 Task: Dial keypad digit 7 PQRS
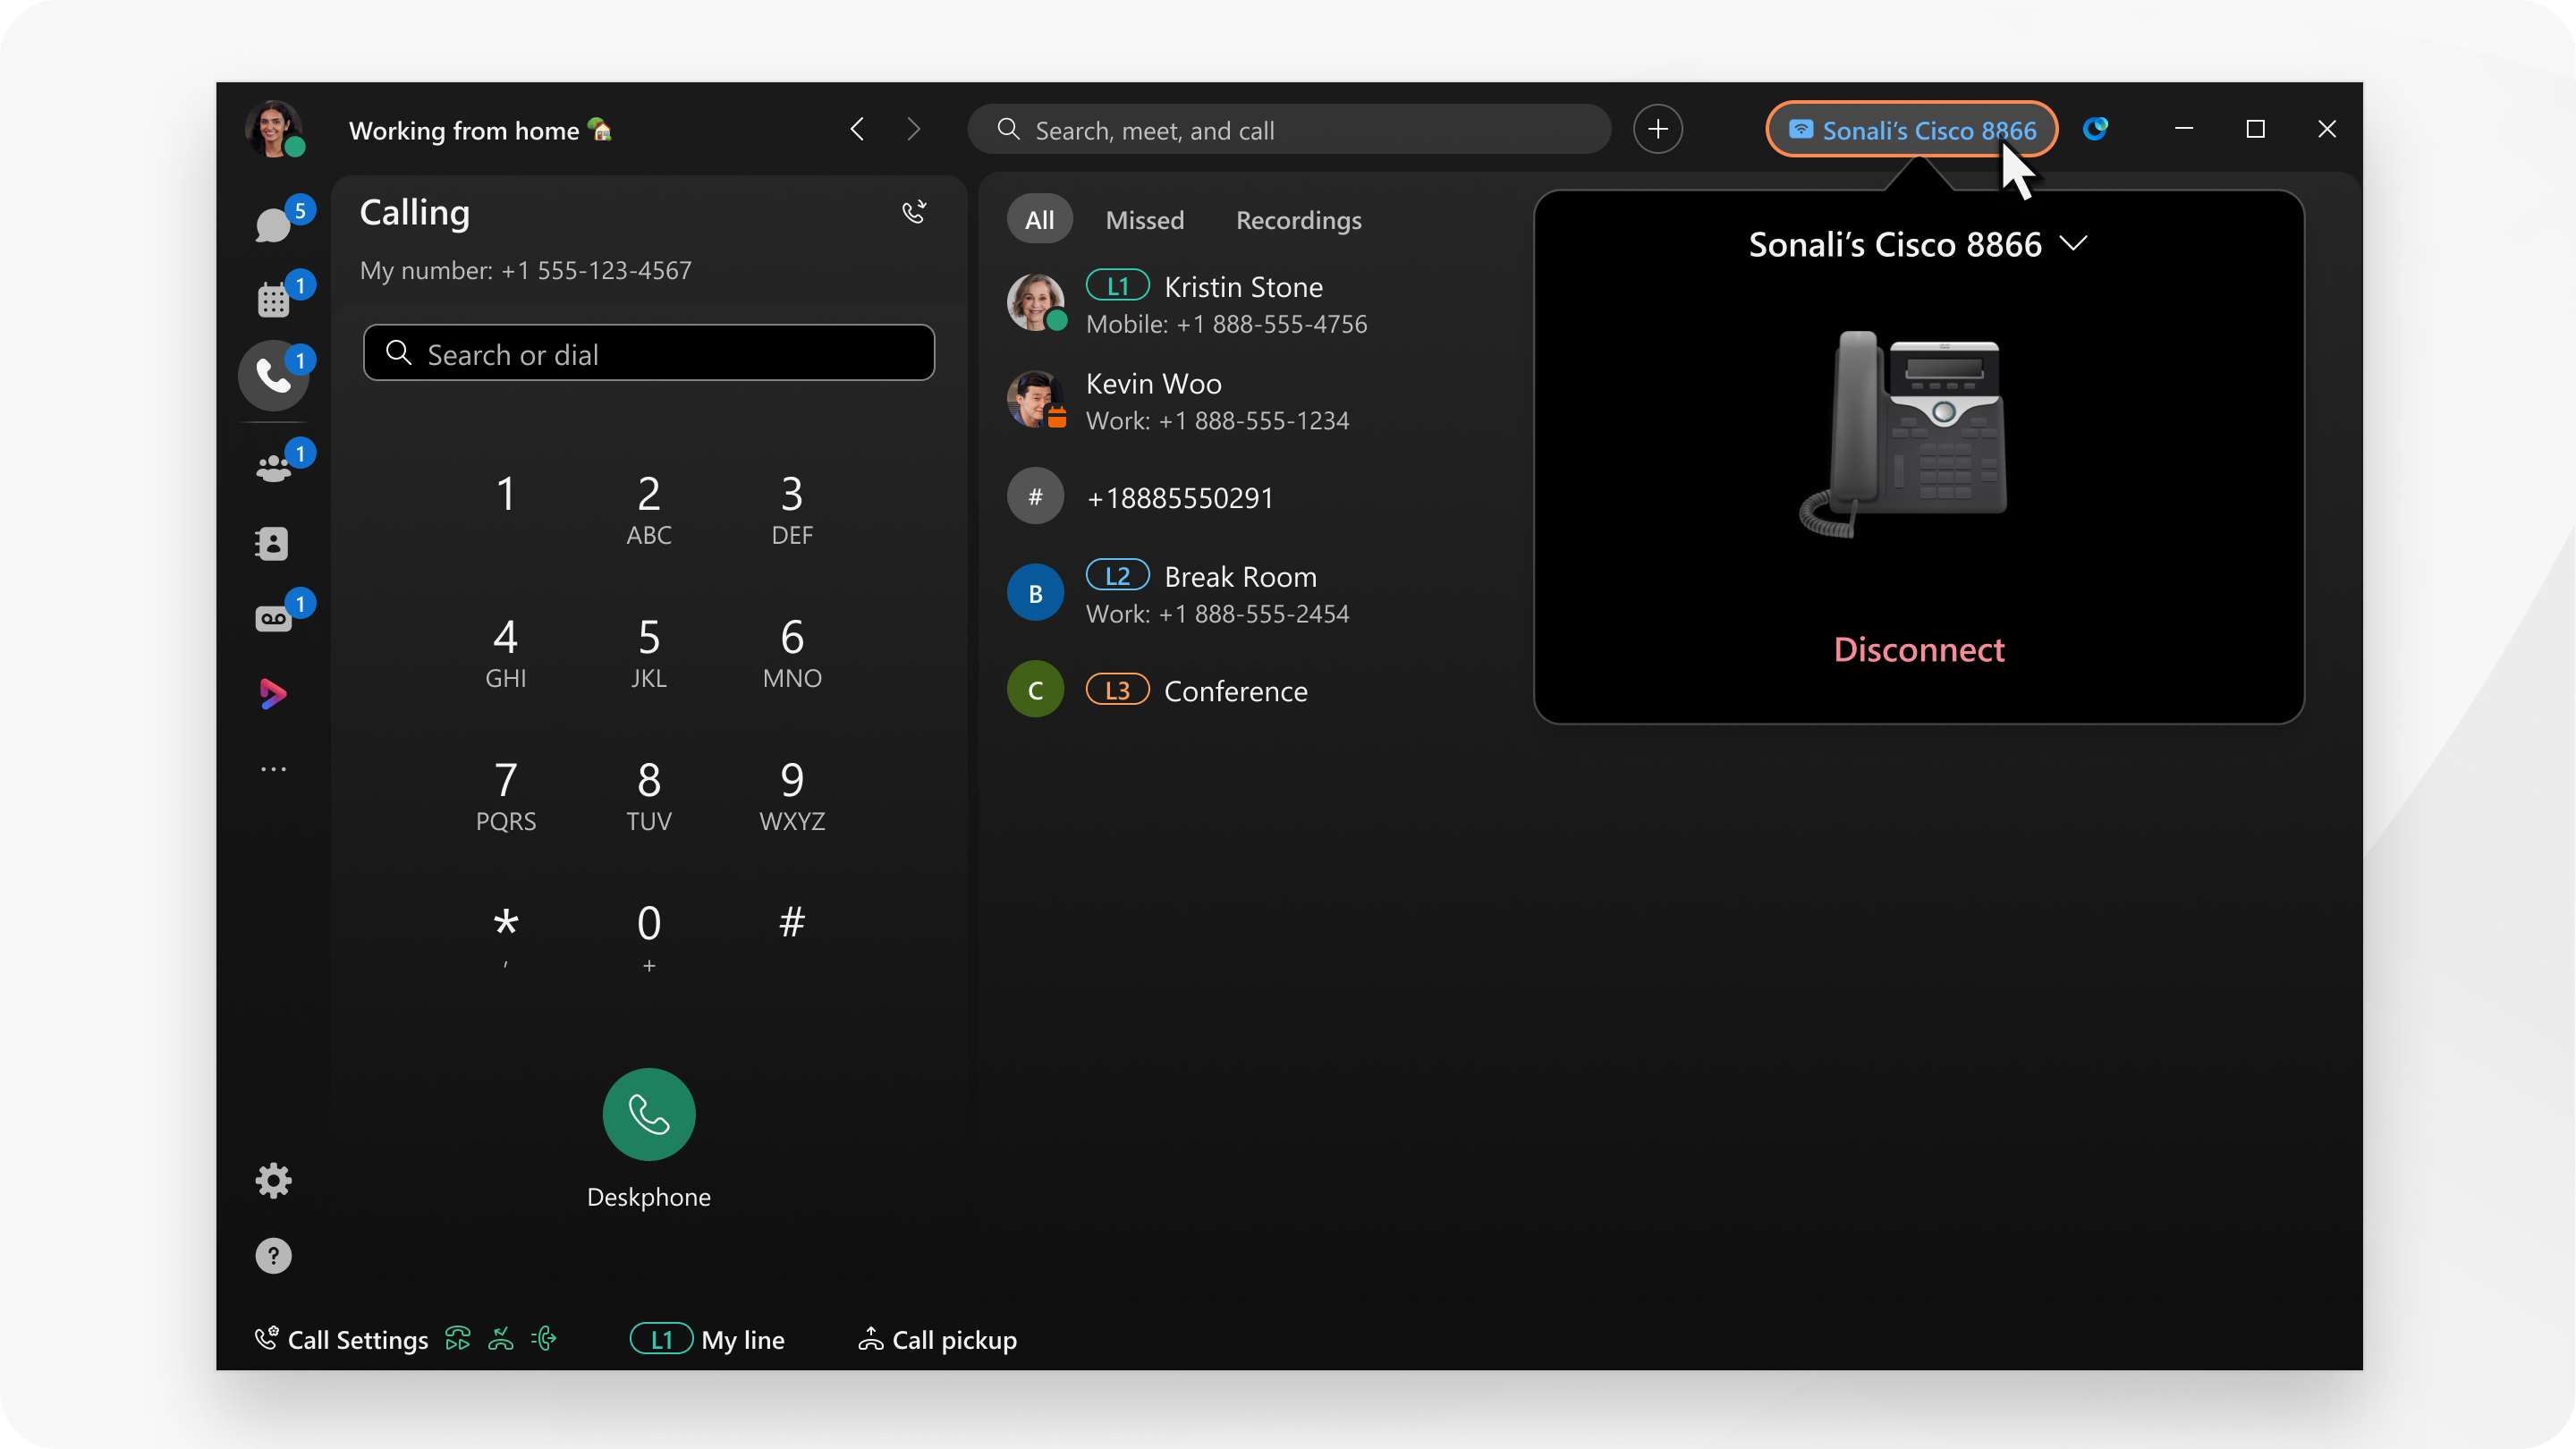[x=506, y=795]
